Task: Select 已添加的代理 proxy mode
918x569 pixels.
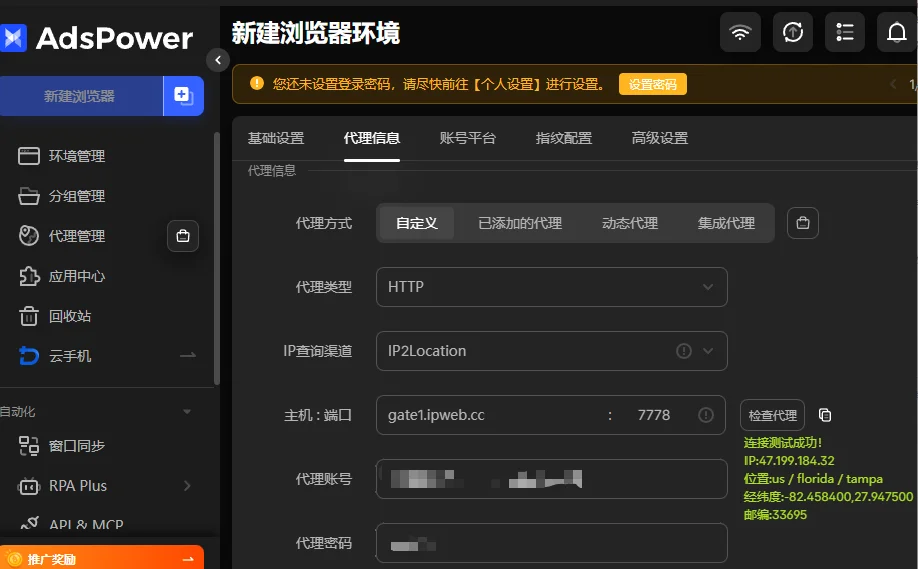Action: (x=520, y=223)
